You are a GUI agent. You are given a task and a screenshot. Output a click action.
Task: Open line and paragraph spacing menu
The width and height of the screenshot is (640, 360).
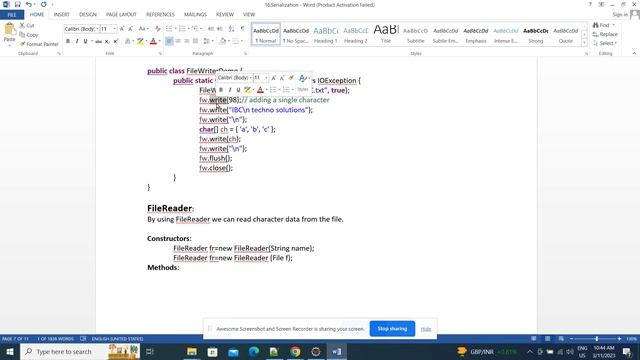[208, 41]
